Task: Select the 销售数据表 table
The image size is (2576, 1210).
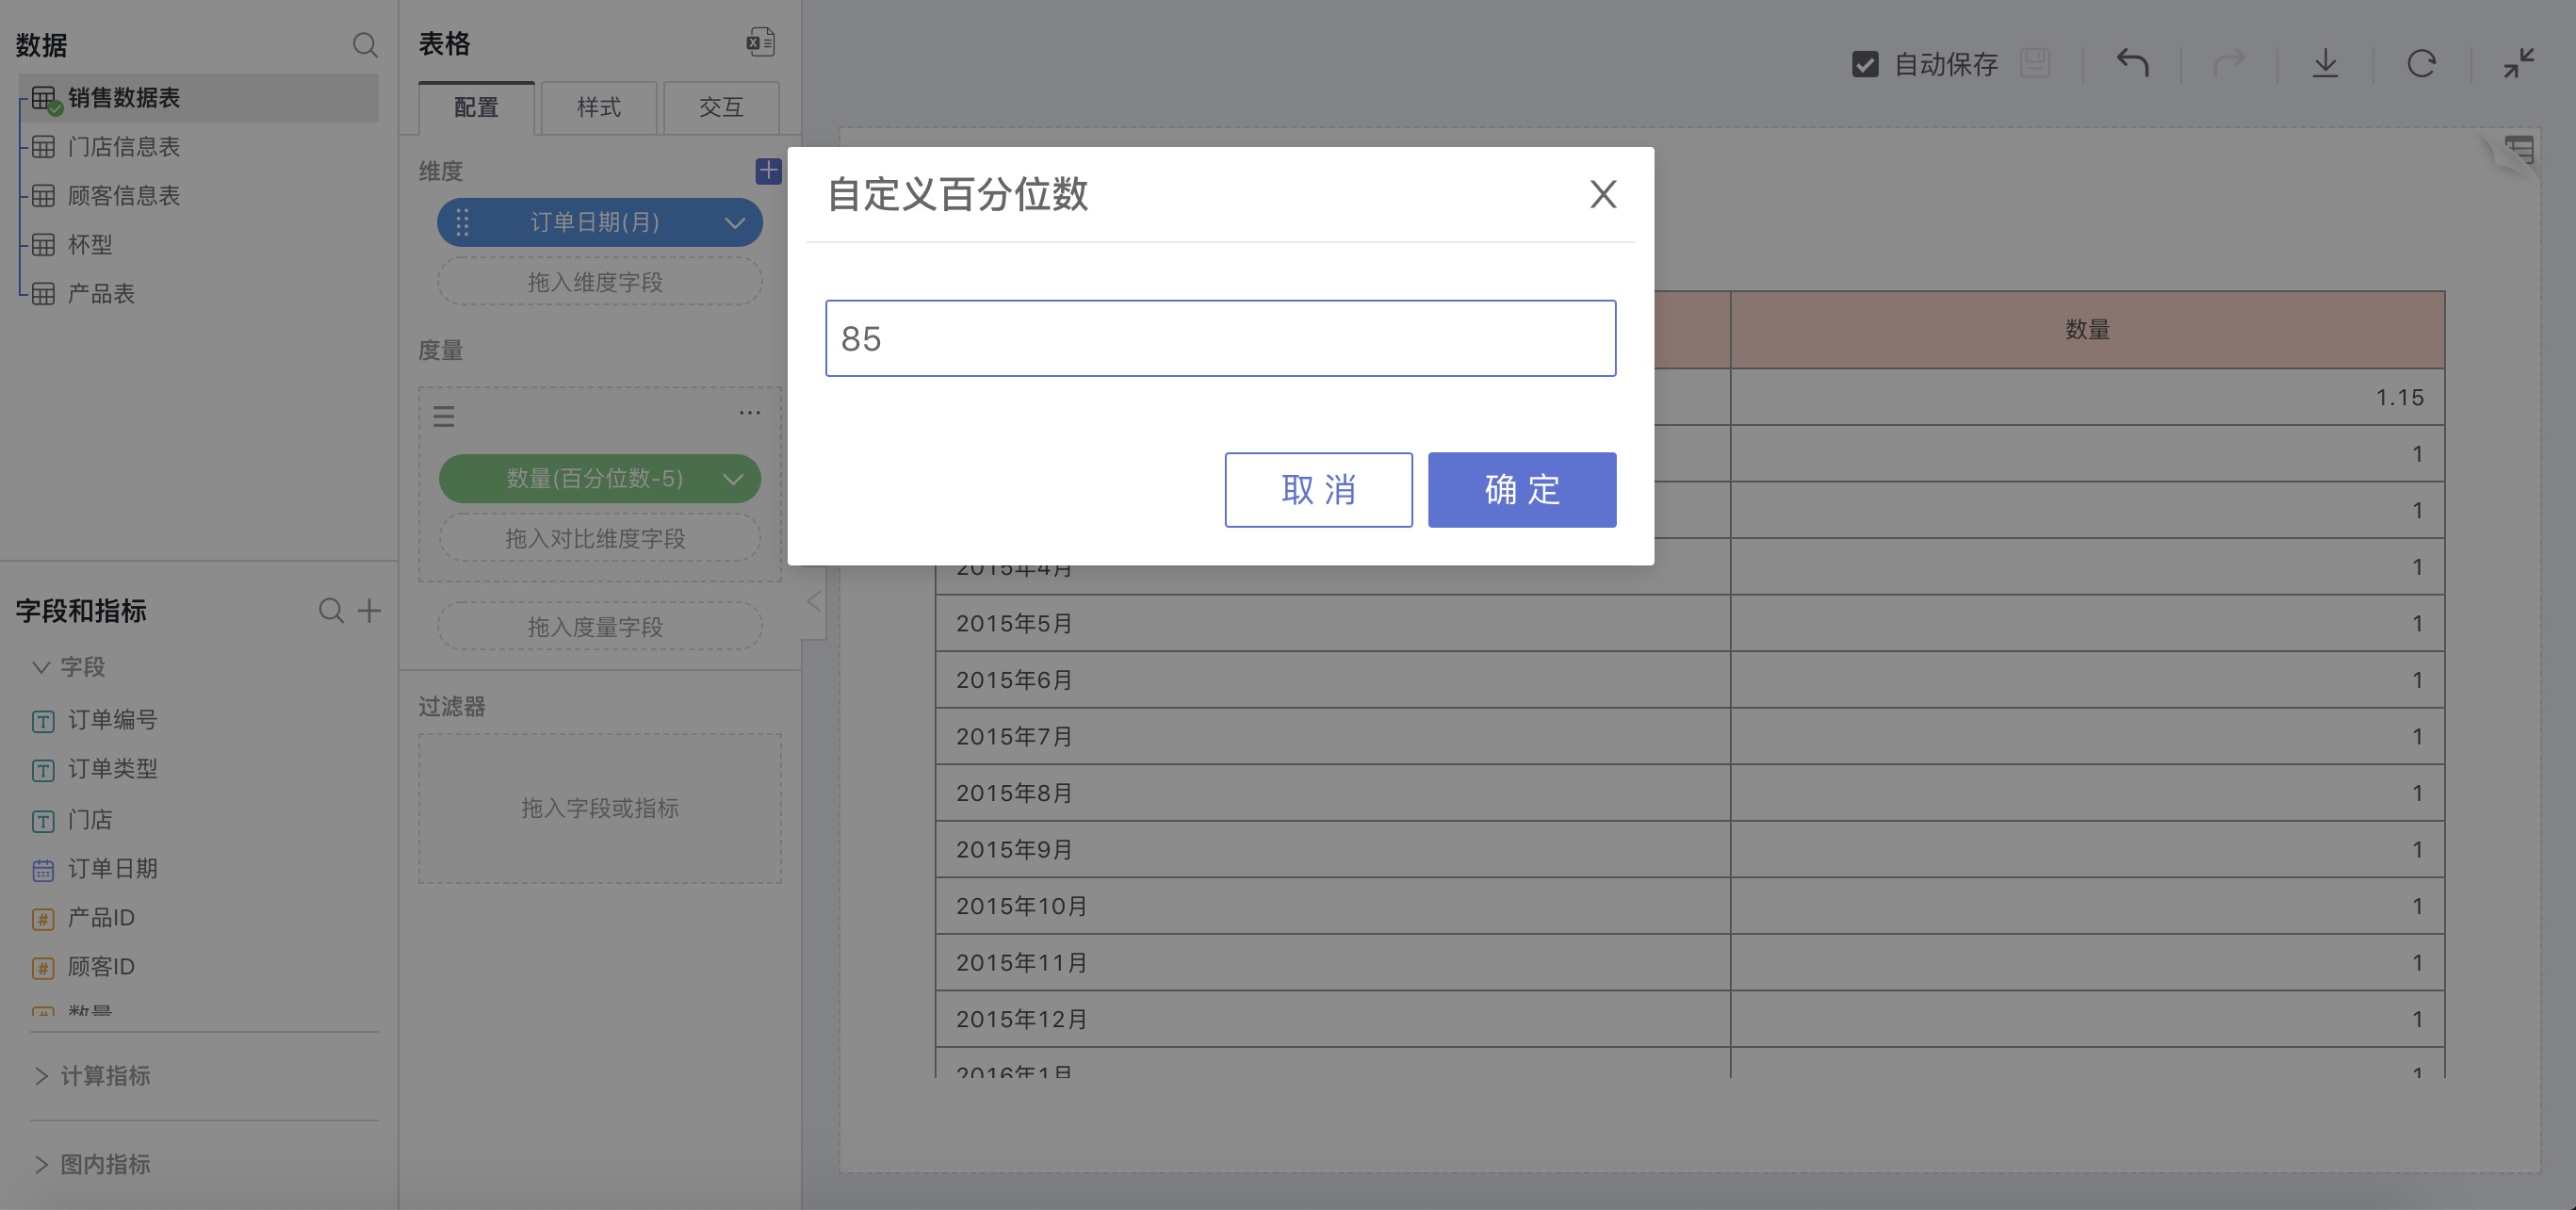Action: (x=199, y=98)
